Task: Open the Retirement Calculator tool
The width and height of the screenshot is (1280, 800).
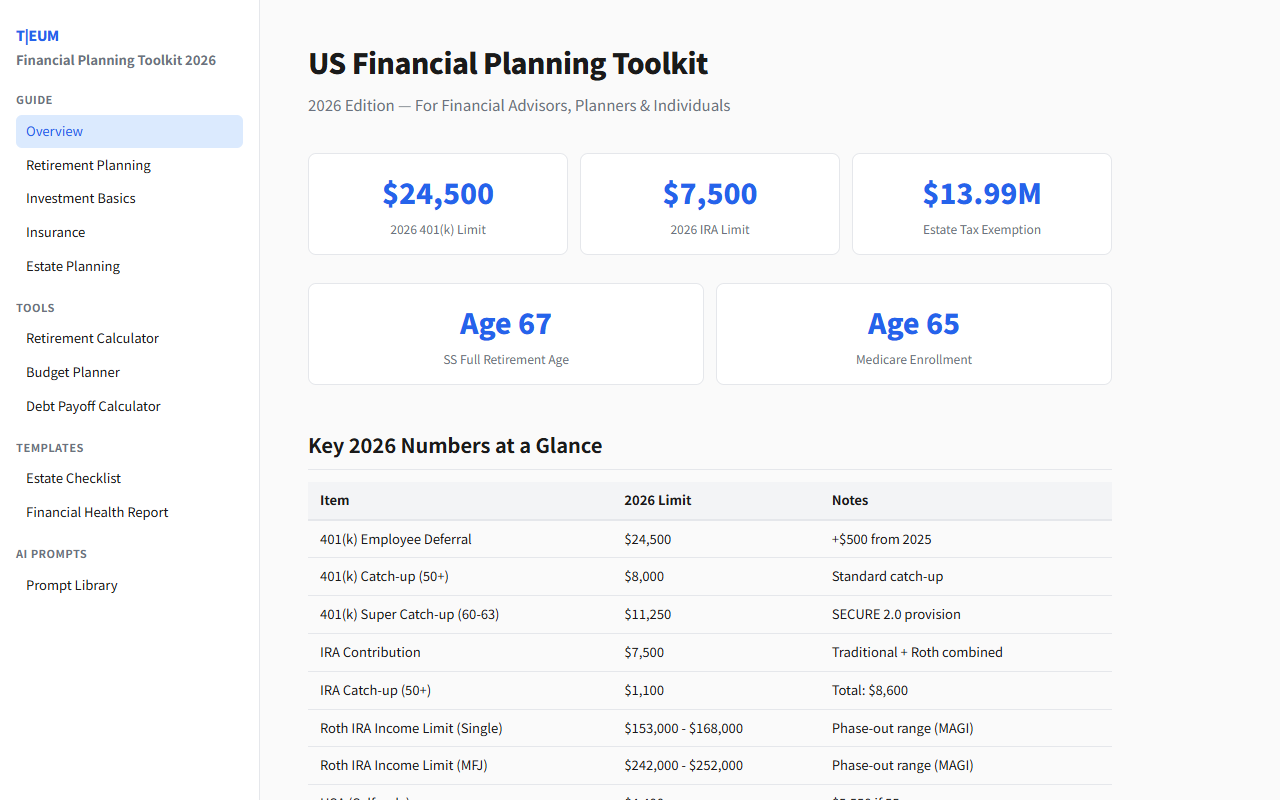Action: tap(92, 338)
